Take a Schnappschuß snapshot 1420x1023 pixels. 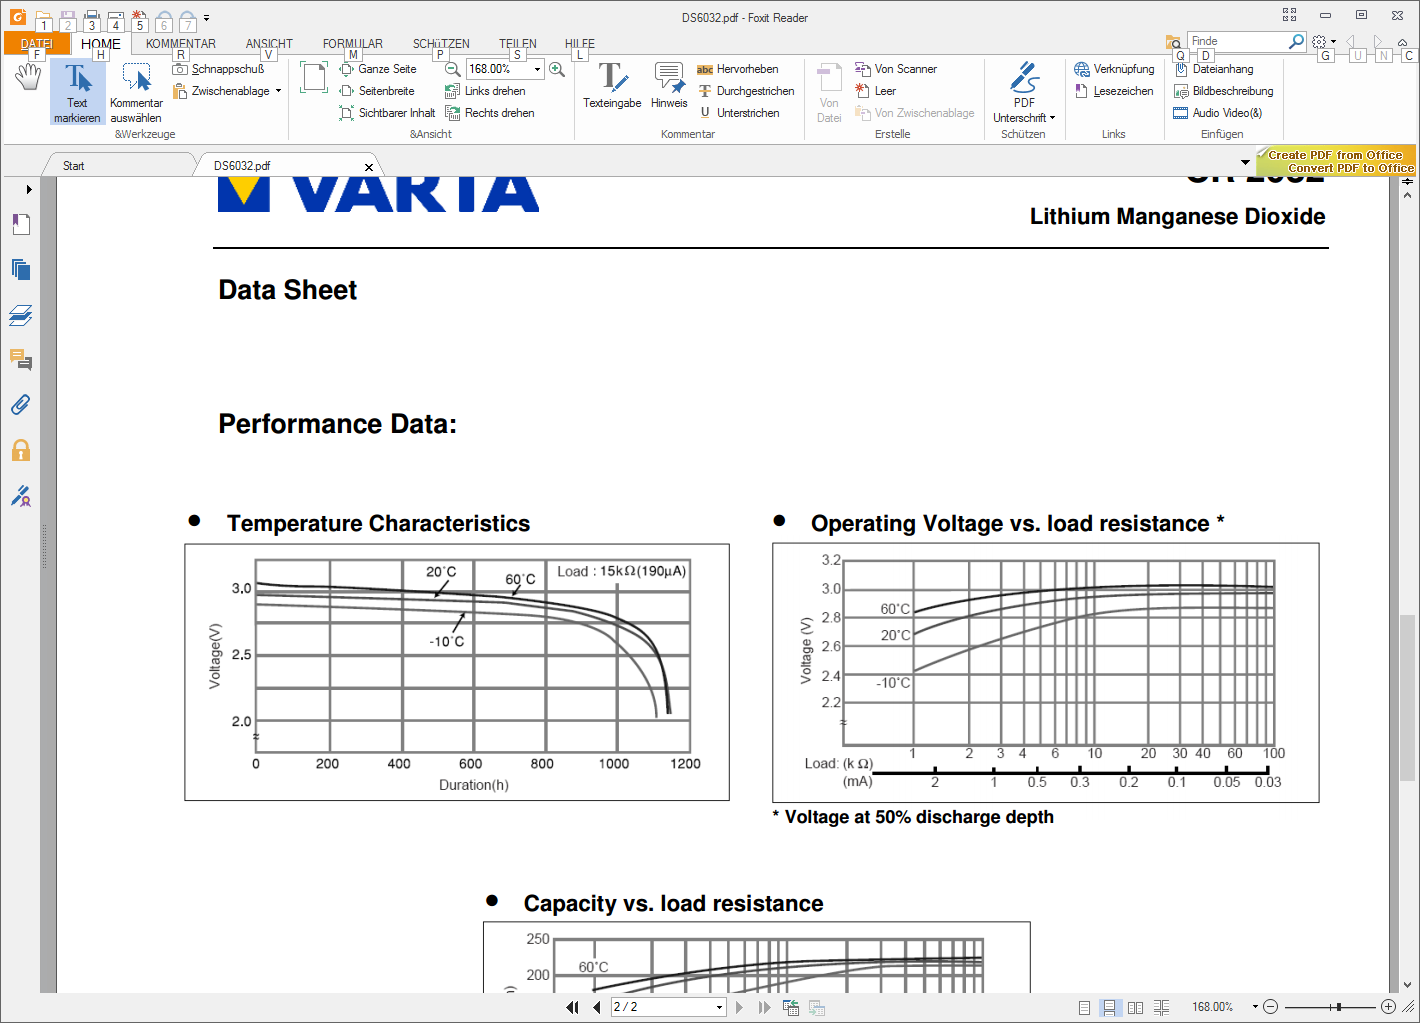point(218,69)
